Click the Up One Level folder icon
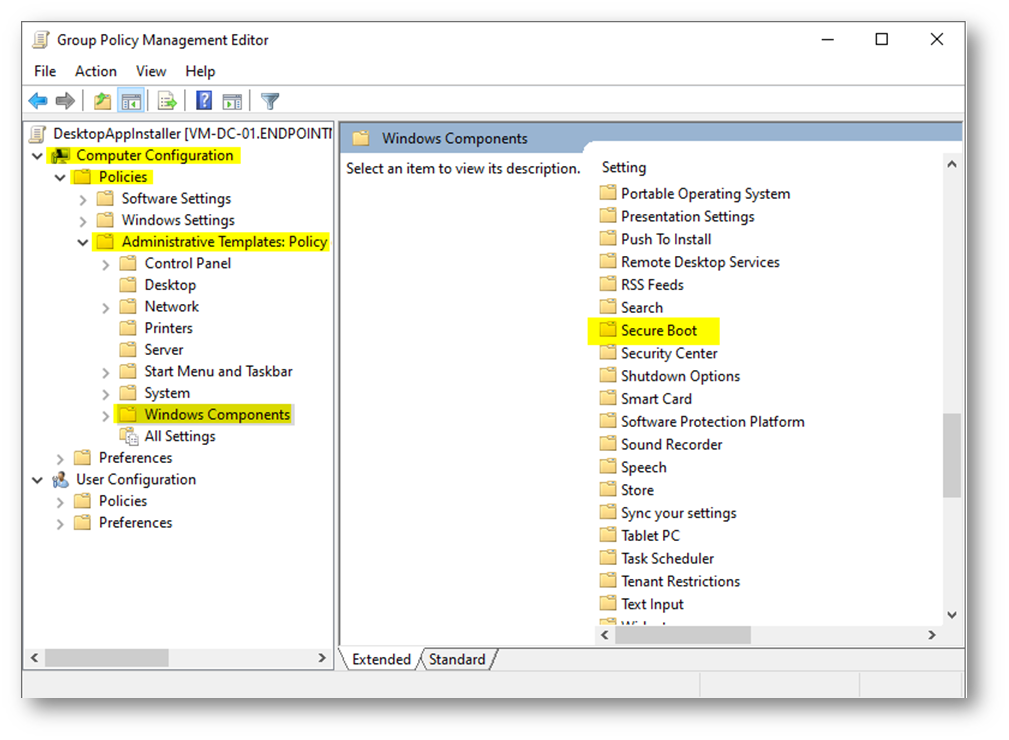 pyautogui.click(x=102, y=101)
